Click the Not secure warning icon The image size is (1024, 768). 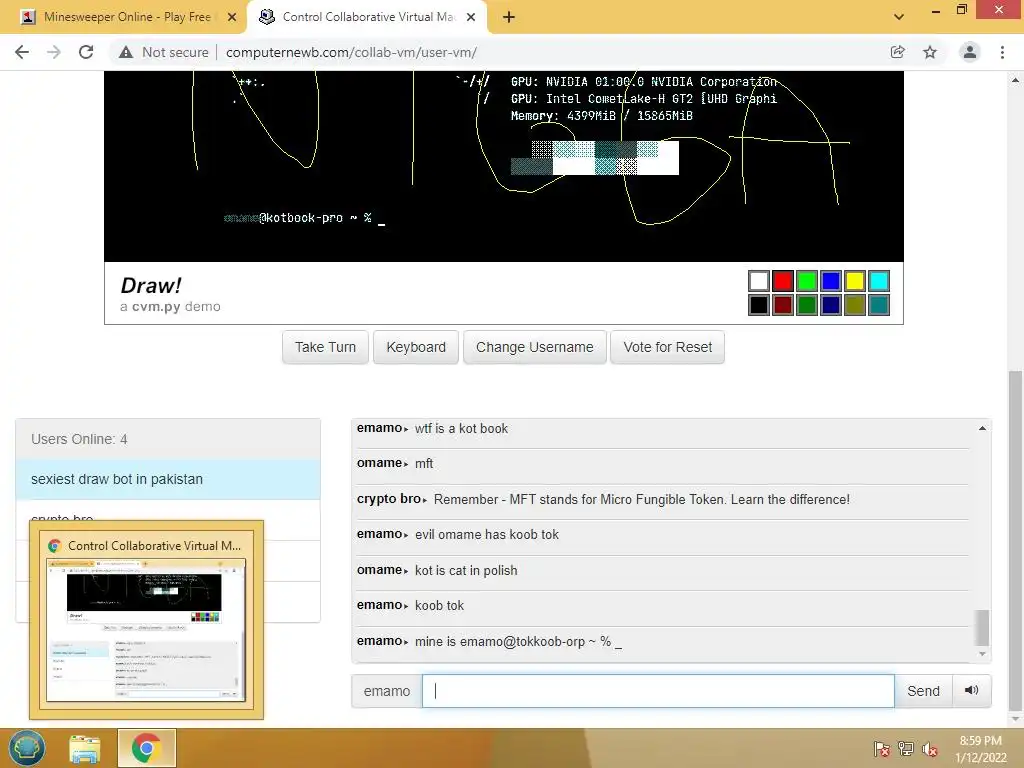(126, 52)
